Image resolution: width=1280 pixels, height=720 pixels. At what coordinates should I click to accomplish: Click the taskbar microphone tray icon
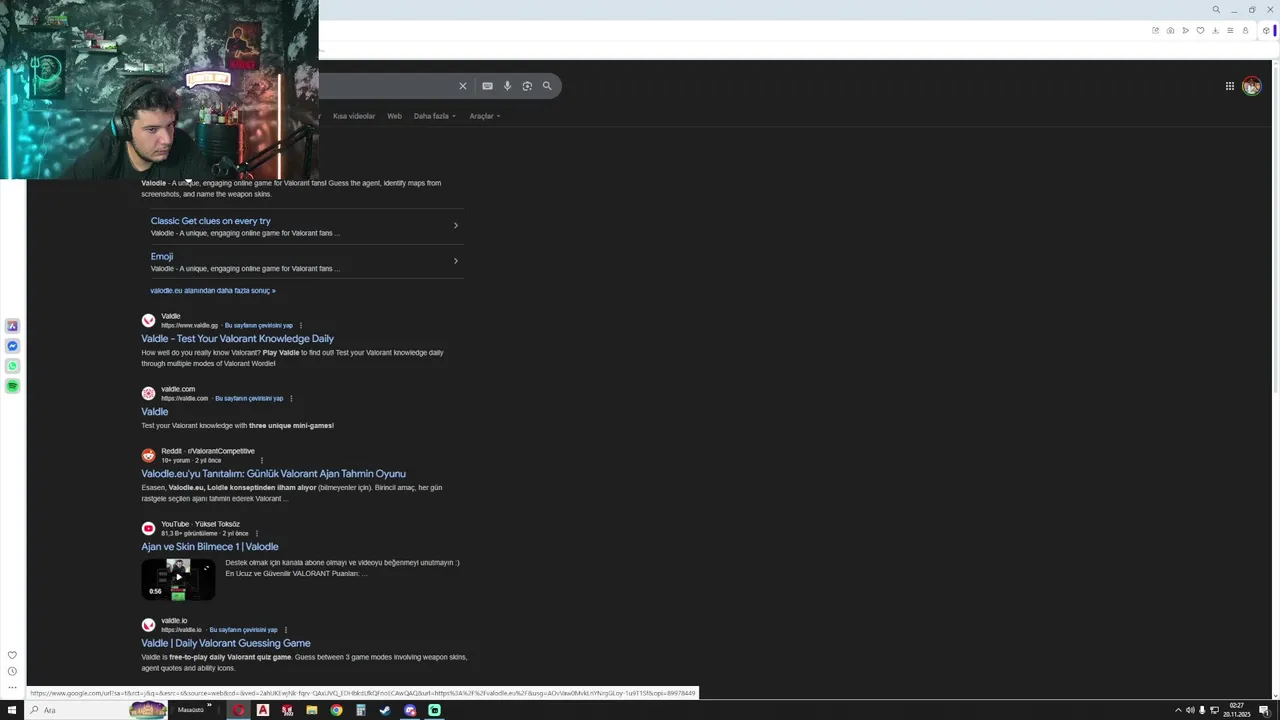1202,710
